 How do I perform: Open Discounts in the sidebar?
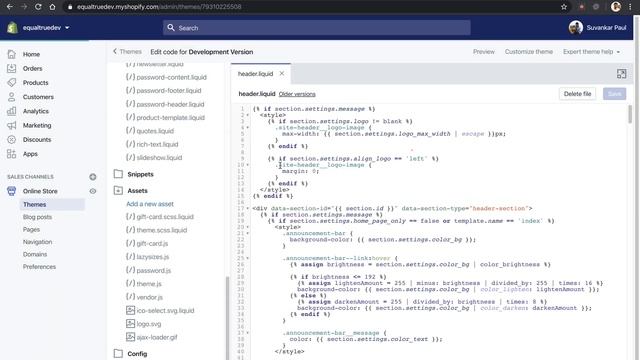pos(37,140)
